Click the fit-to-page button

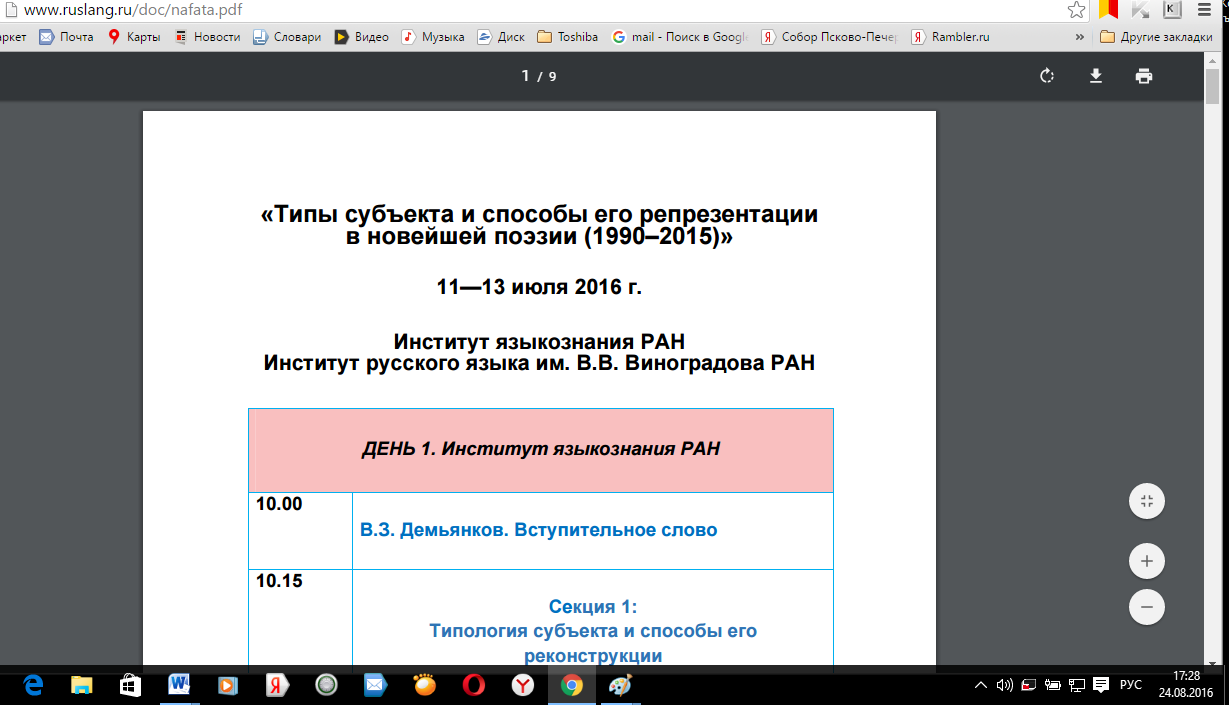point(1147,501)
